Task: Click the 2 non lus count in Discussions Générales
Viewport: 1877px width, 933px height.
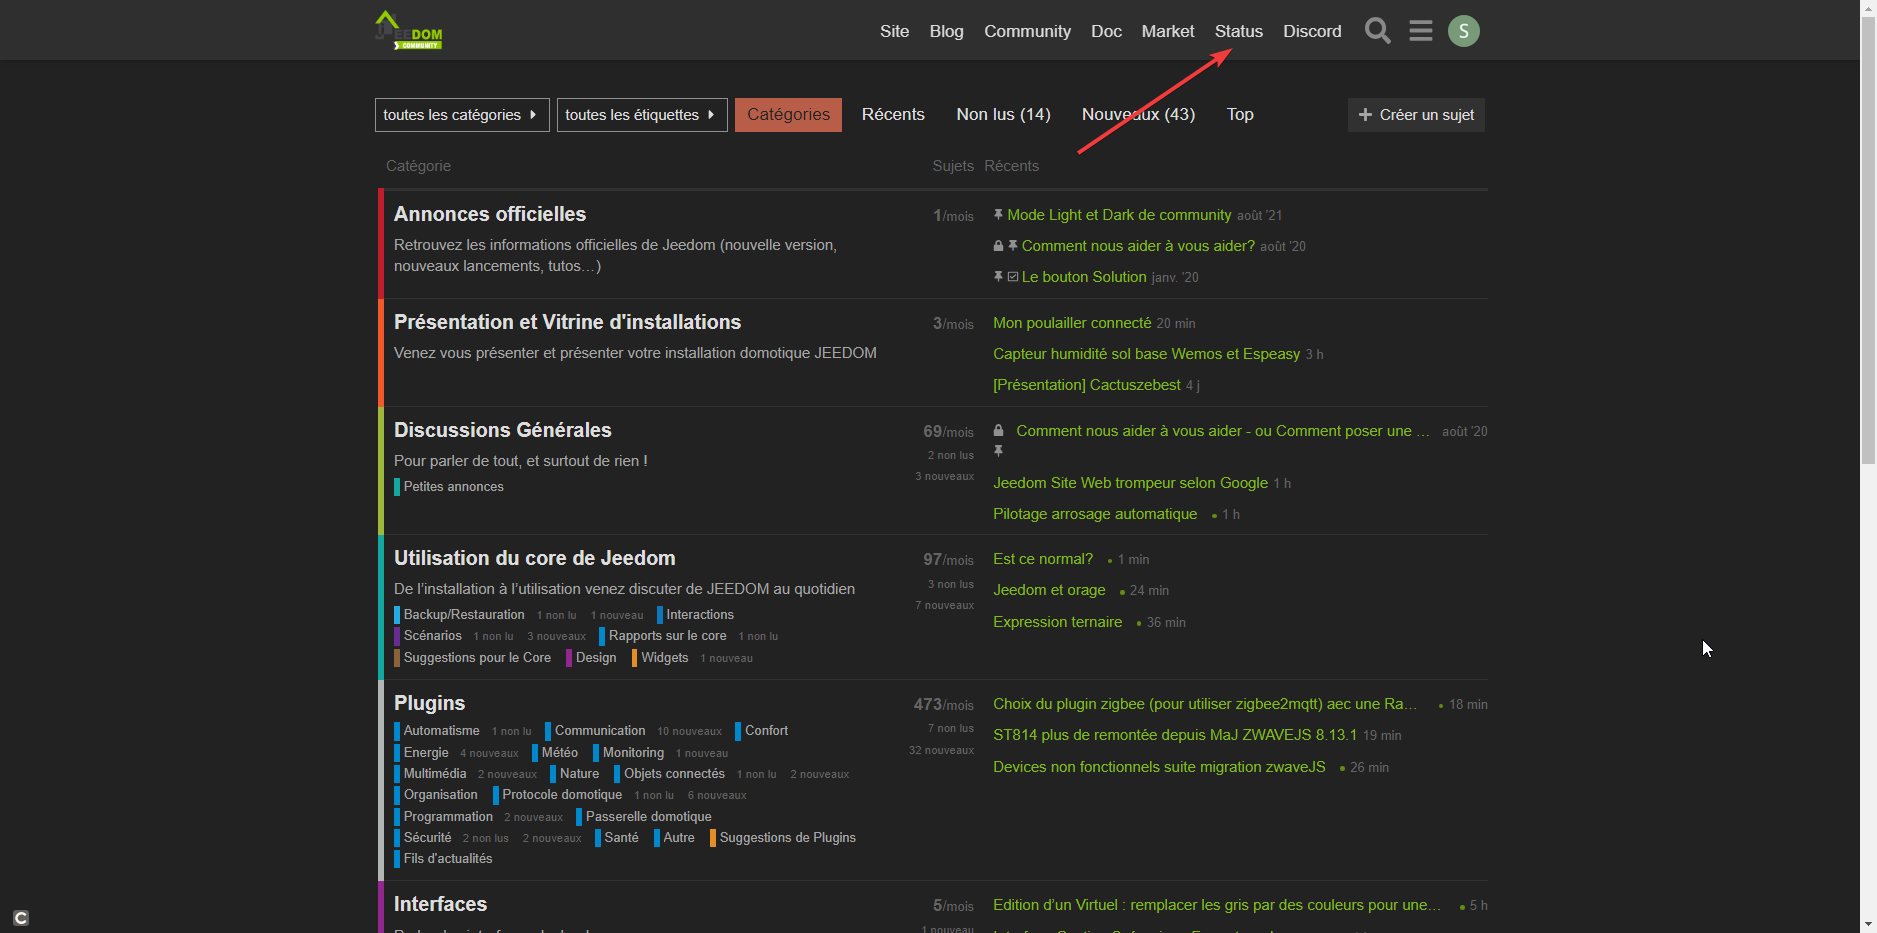Action: pyautogui.click(x=950, y=455)
